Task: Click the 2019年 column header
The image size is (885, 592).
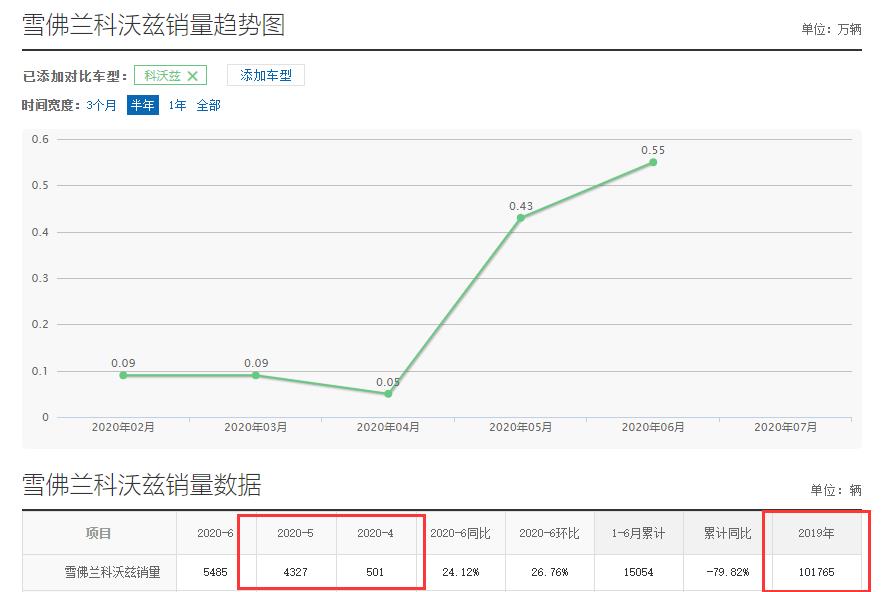Action: 816,533
